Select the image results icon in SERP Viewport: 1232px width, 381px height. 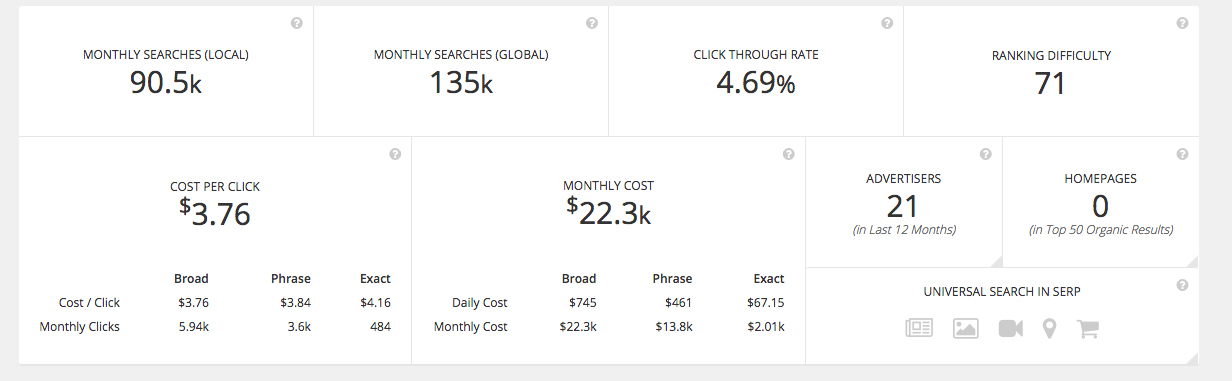(x=966, y=328)
